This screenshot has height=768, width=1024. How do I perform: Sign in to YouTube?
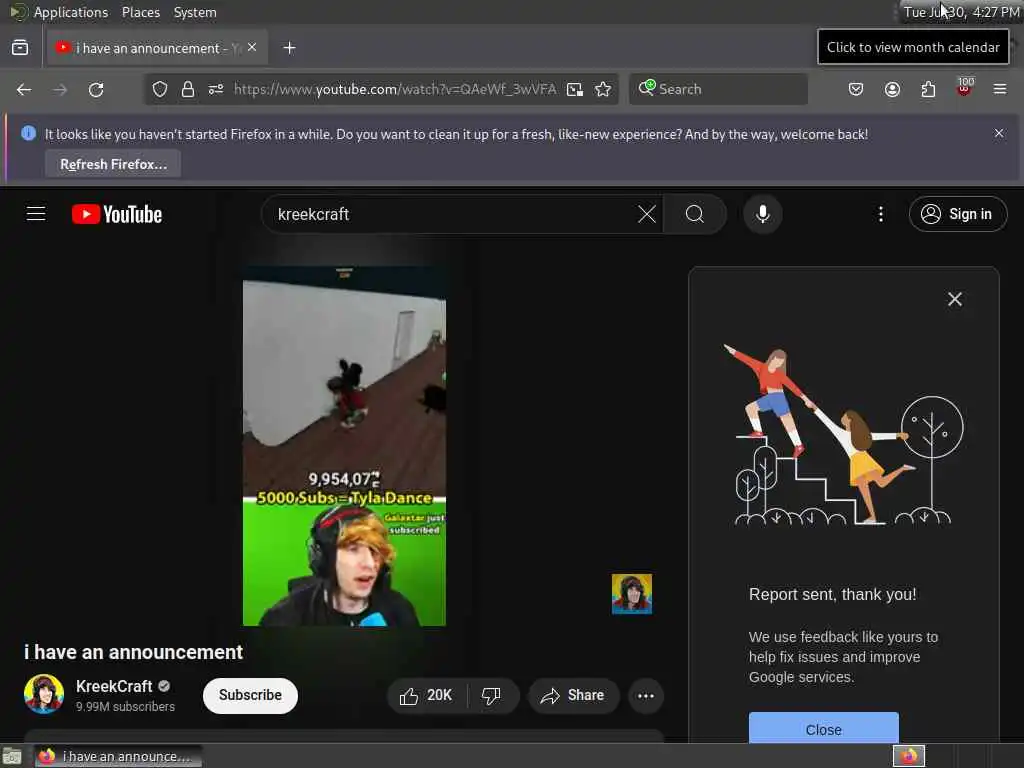(x=957, y=214)
